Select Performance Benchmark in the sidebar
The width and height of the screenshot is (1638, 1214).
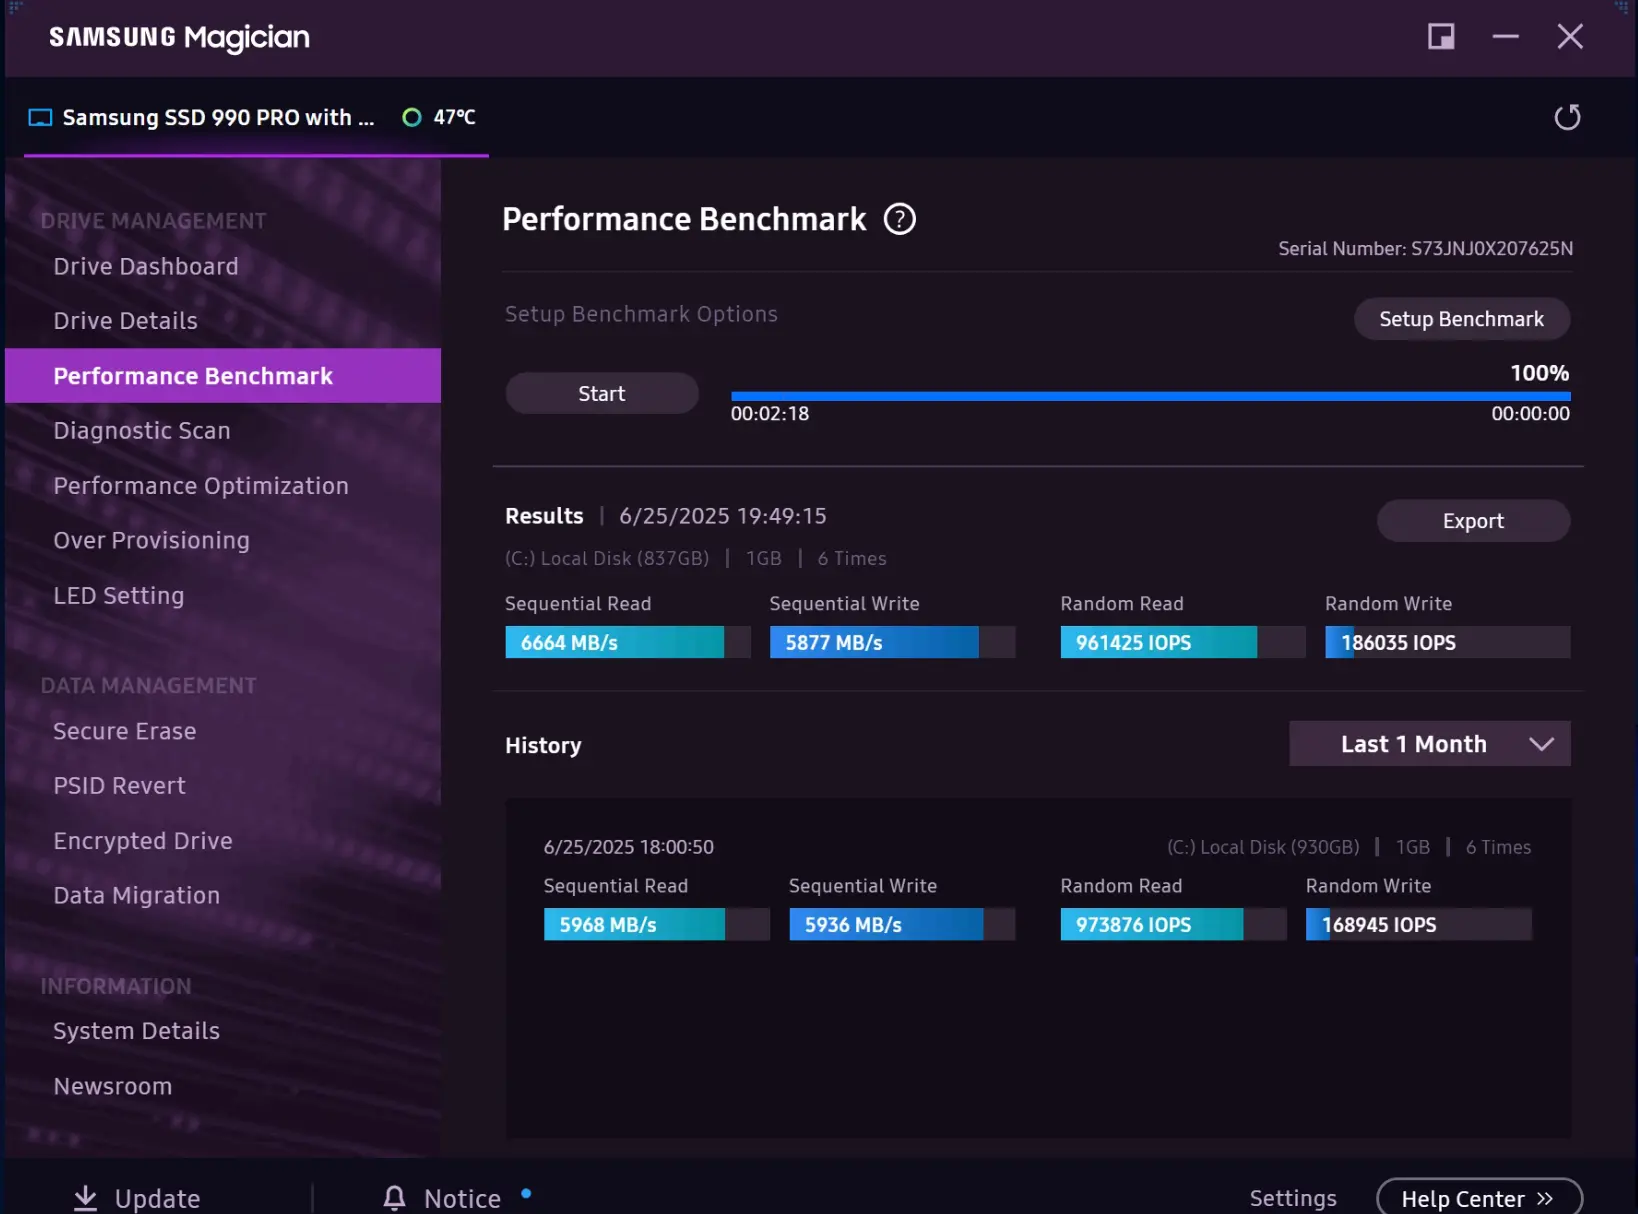(x=223, y=376)
